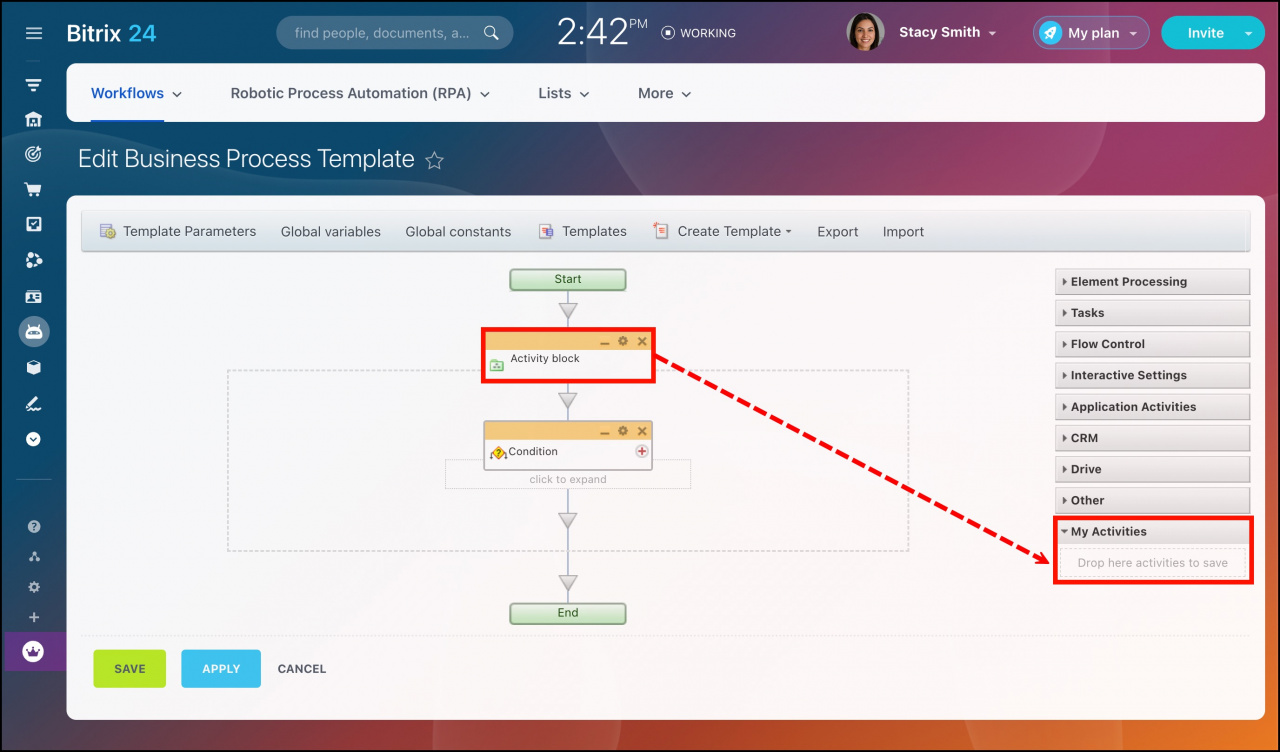
Task: Click the APPLY button
Action: click(x=221, y=669)
